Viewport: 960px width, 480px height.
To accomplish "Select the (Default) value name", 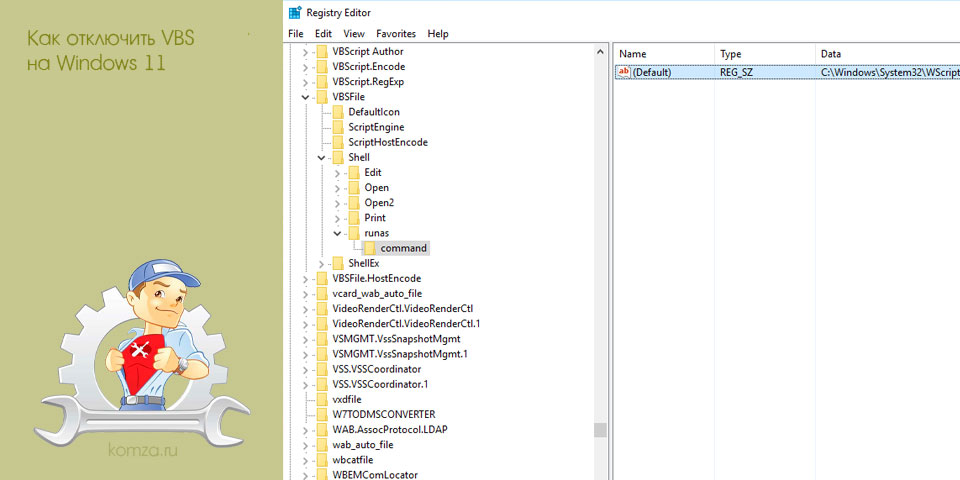I will tap(652, 72).
